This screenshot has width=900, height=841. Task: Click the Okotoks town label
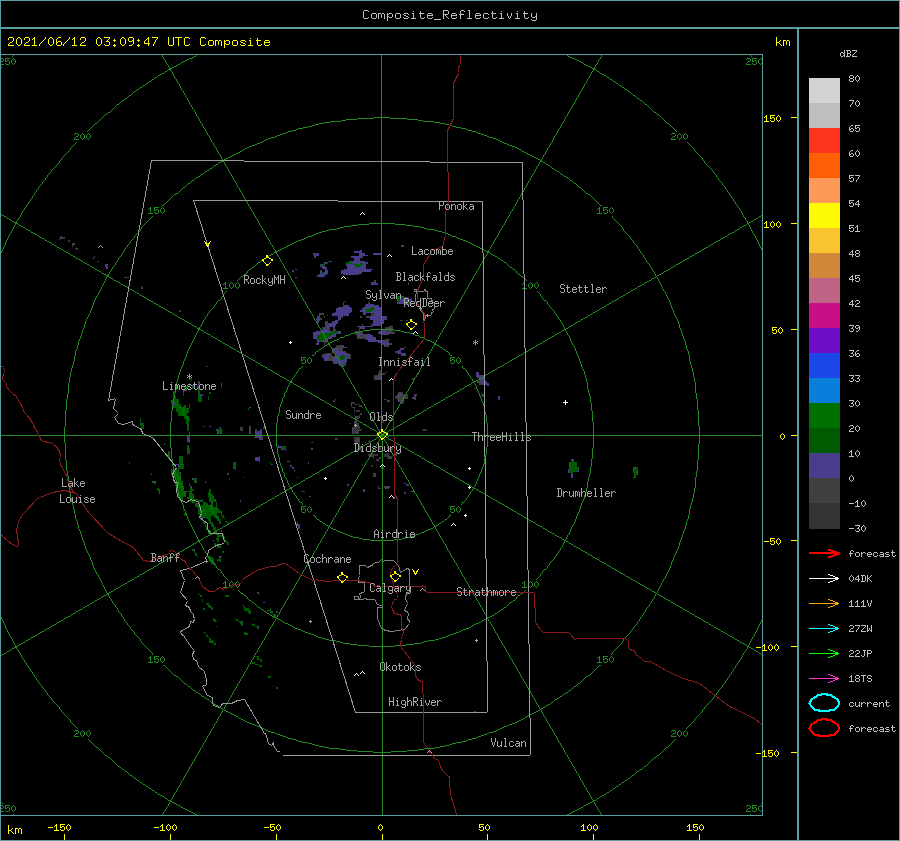pyautogui.click(x=400, y=667)
